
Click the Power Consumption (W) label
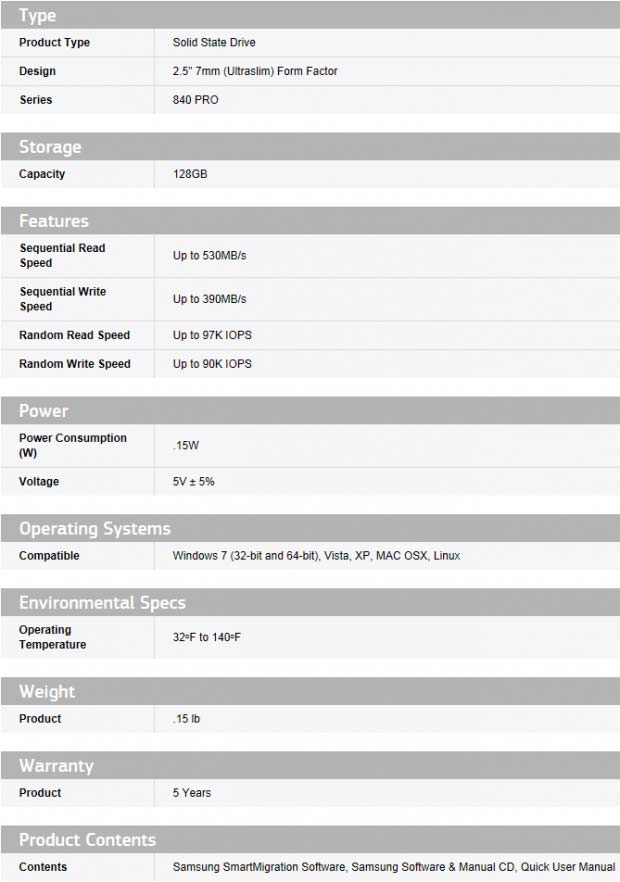(x=73, y=445)
